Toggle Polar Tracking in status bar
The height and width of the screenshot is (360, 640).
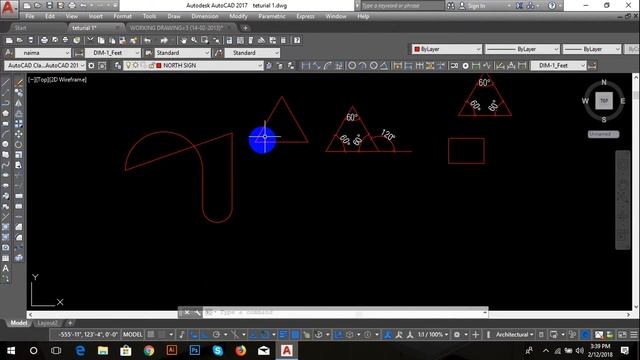click(216, 334)
